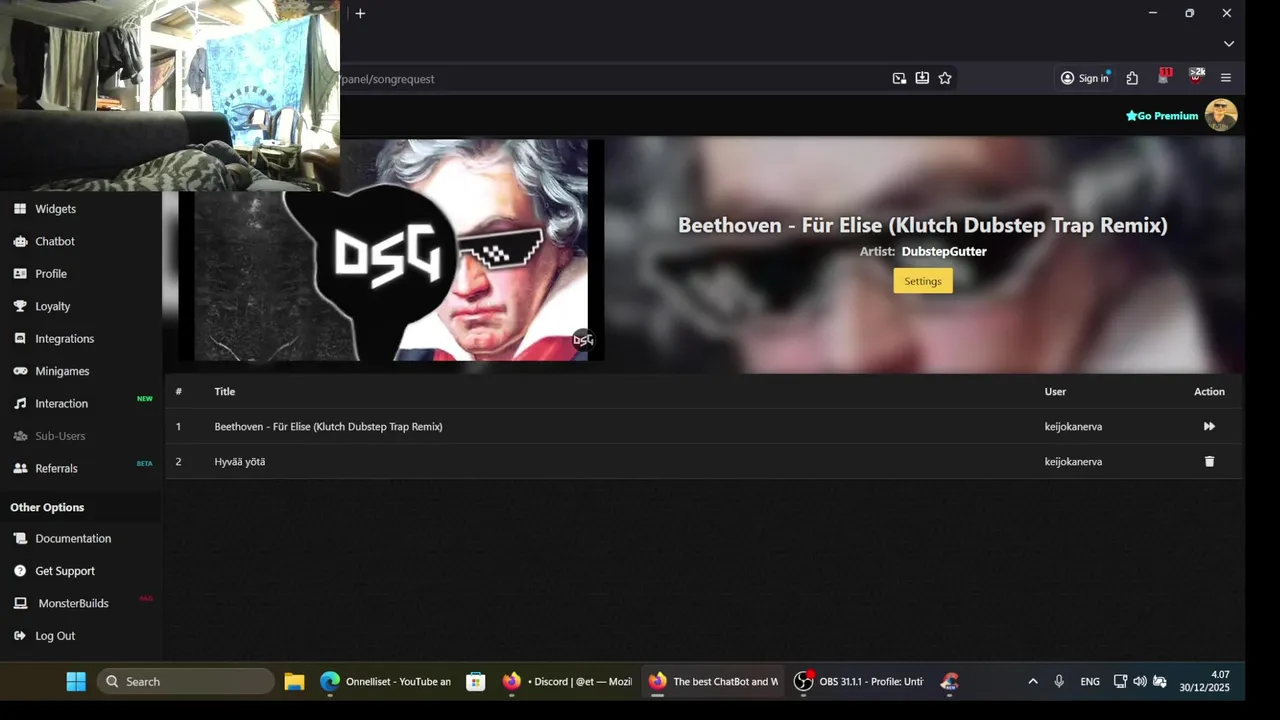Click the install app icon in address bar

[x=922, y=78]
